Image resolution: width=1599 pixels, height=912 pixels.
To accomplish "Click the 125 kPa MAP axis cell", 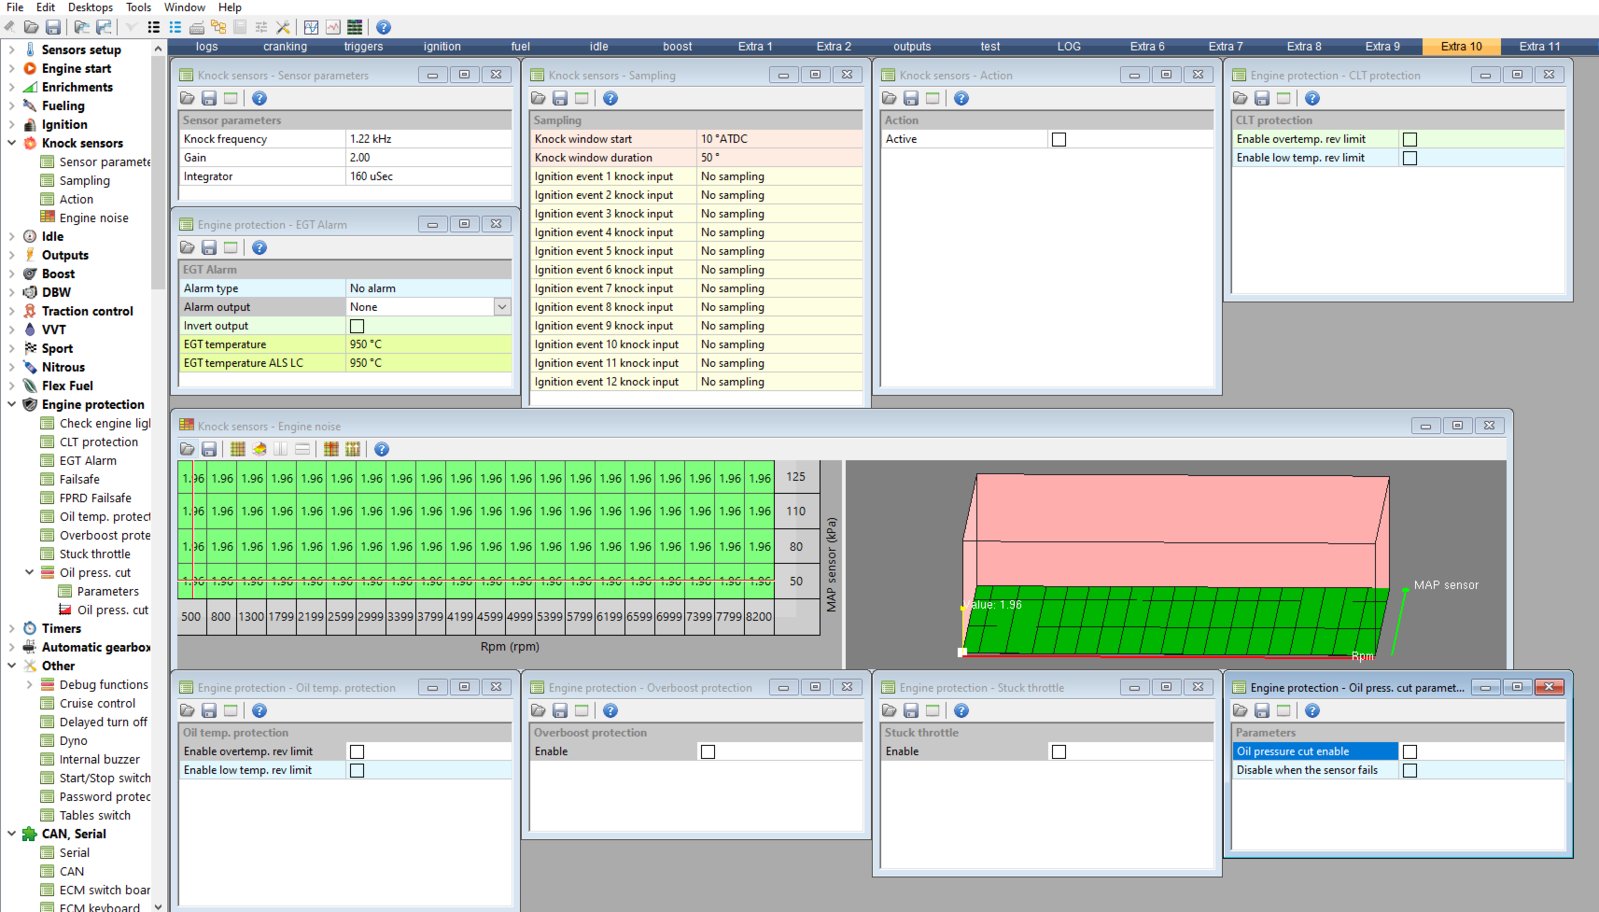I will click(x=796, y=477).
